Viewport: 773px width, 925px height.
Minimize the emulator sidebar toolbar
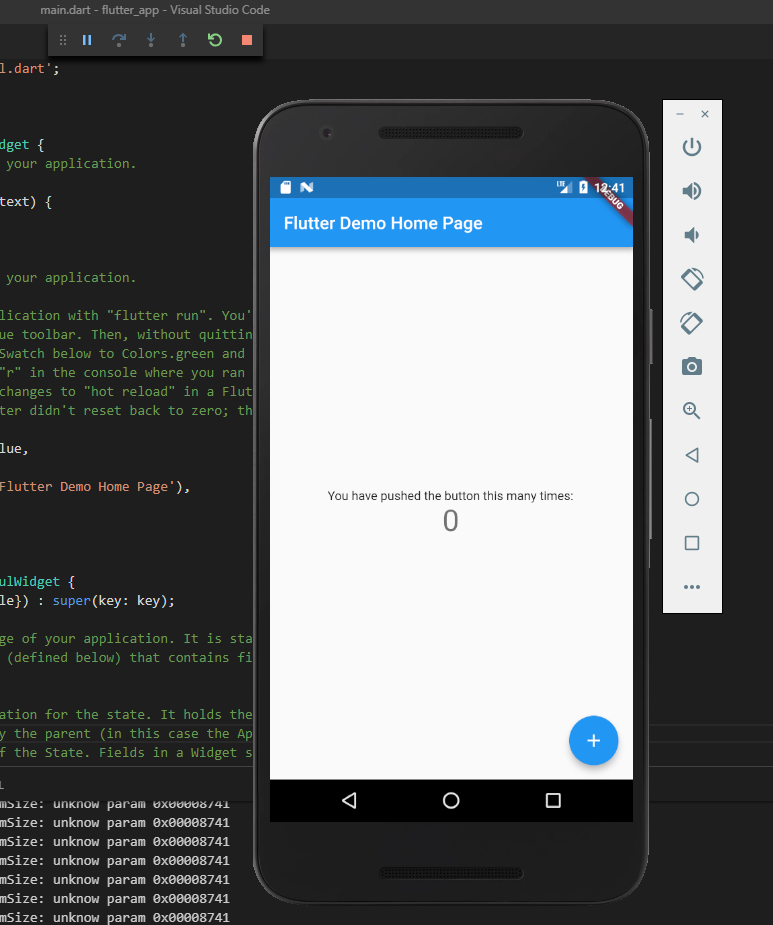point(680,114)
